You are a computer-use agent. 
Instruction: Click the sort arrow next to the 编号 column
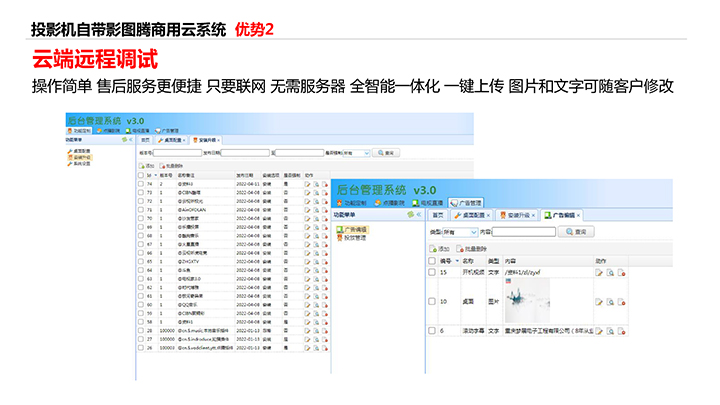click(456, 260)
